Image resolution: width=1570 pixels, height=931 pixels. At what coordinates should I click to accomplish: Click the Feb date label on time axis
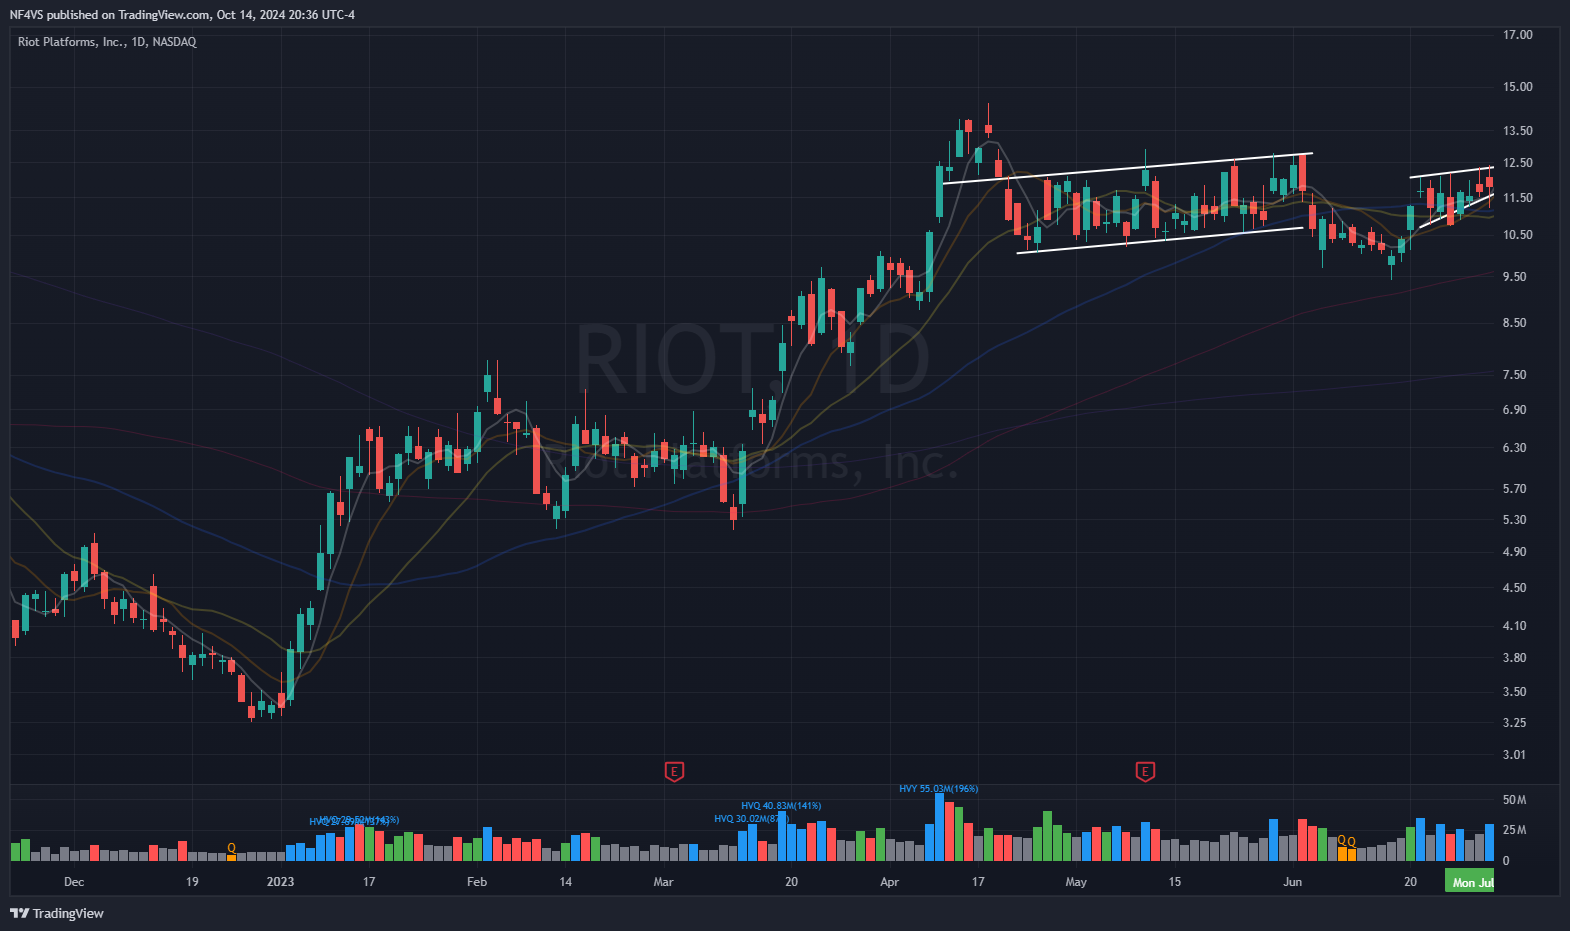pyautogui.click(x=477, y=882)
